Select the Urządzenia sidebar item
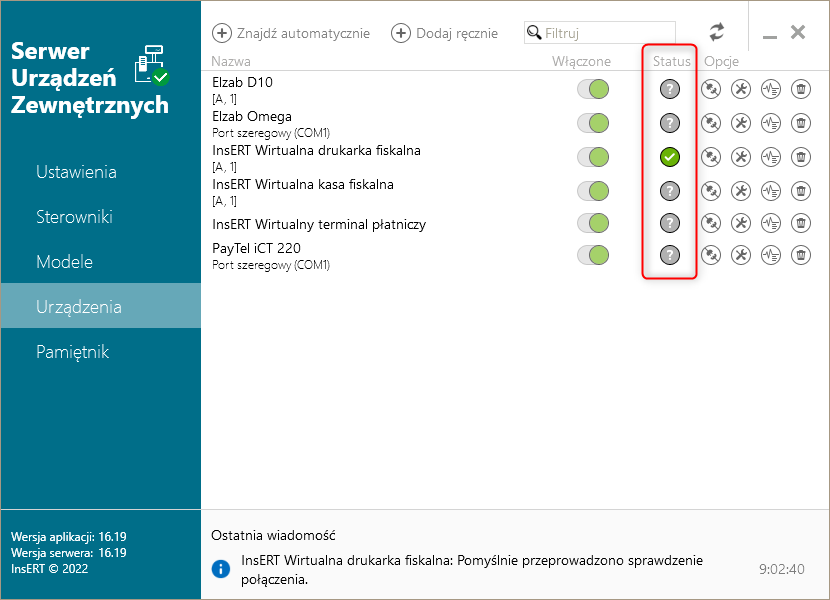 pyautogui.click(x=101, y=306)
